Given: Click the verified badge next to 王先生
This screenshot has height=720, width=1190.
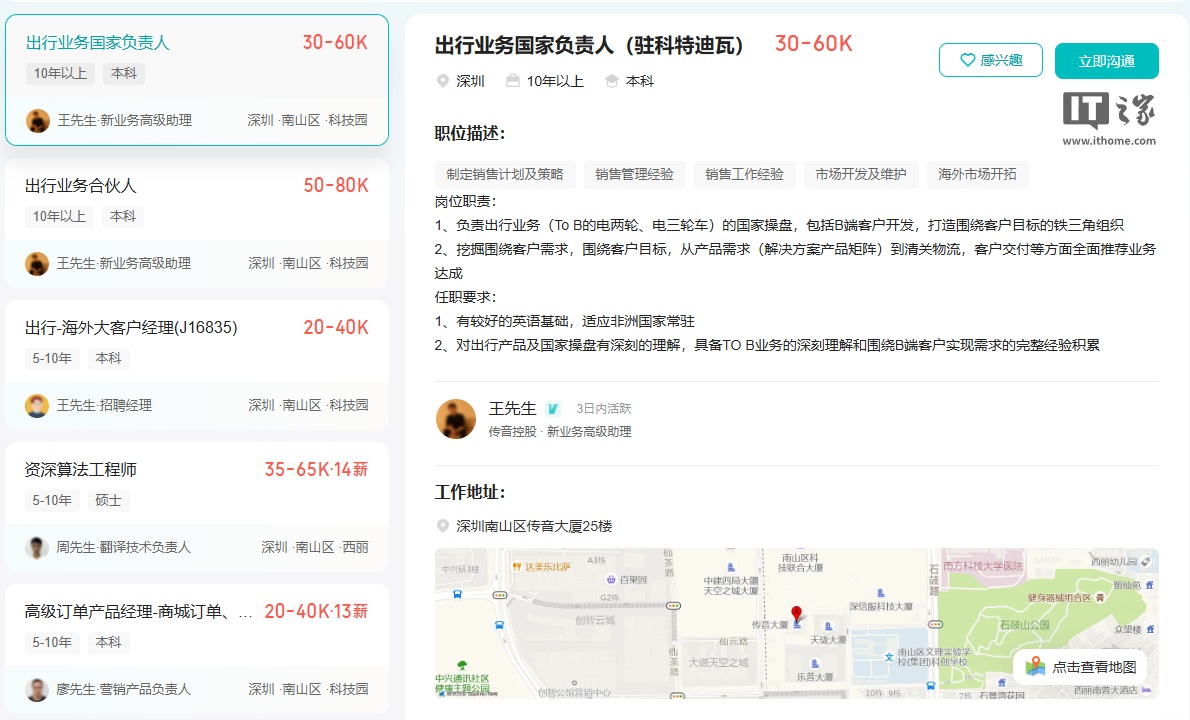Looking at the screenshot, I should pyautogui.click(x=553, y=409).
